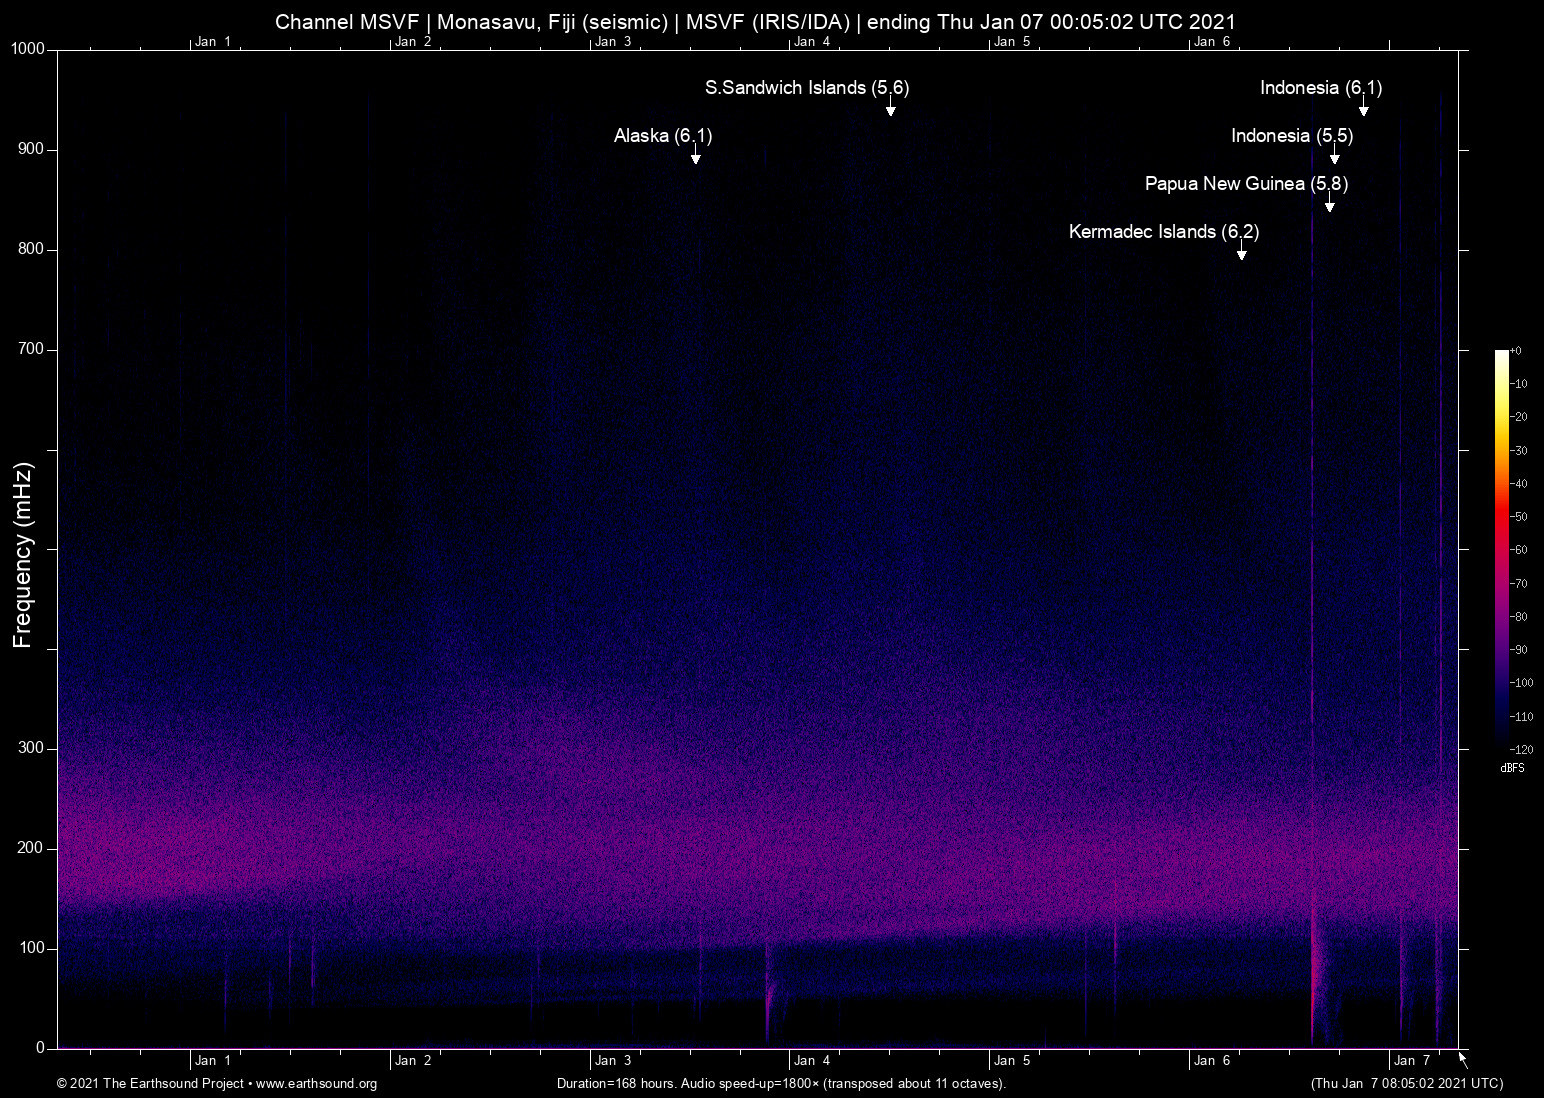Screen dimensions: 1544x1098
Task: Click Jan 5 on the bottom time axis
Action: coord(1012,1060)
